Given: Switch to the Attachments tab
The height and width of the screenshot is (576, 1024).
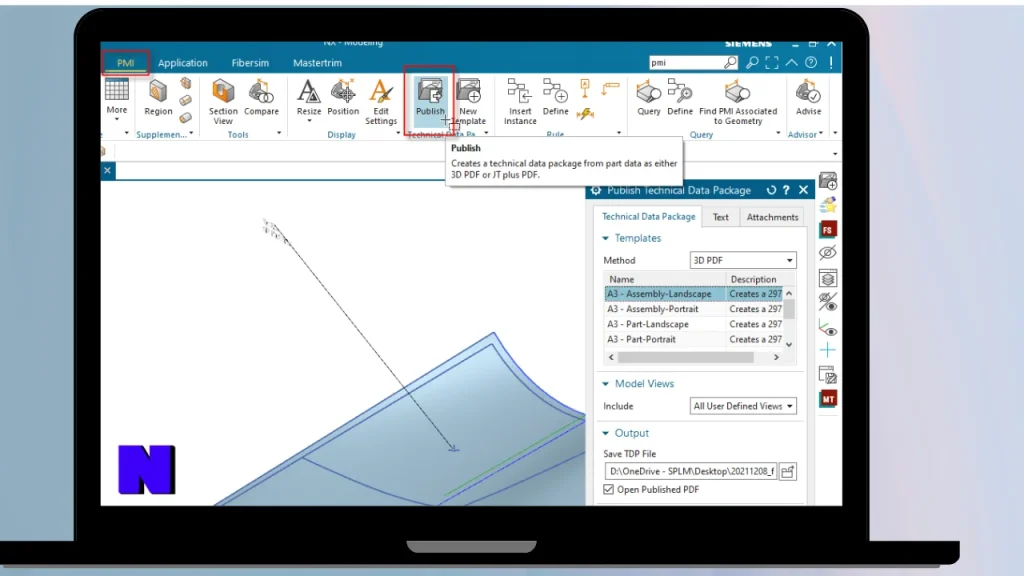Looking at the screenshot, I should pos(772,217).
